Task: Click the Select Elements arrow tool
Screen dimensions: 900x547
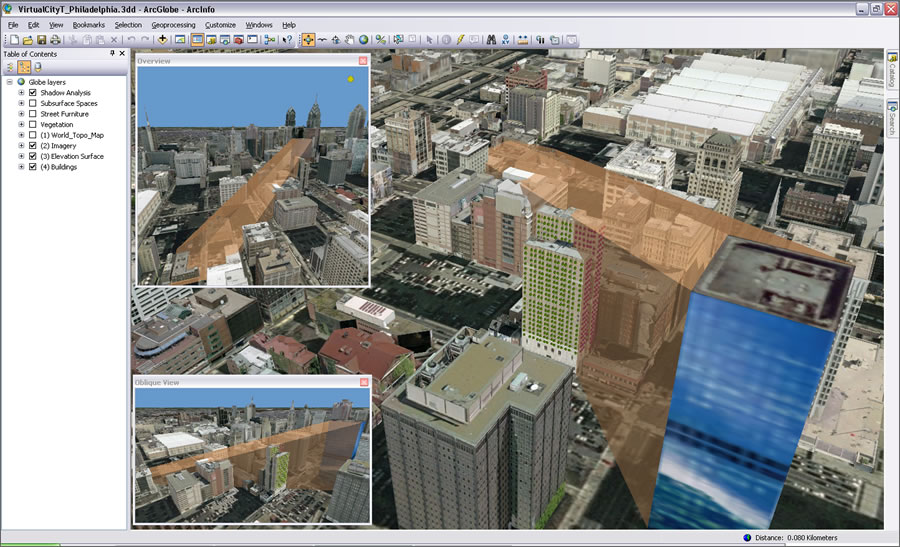Action: coord(429,40)
